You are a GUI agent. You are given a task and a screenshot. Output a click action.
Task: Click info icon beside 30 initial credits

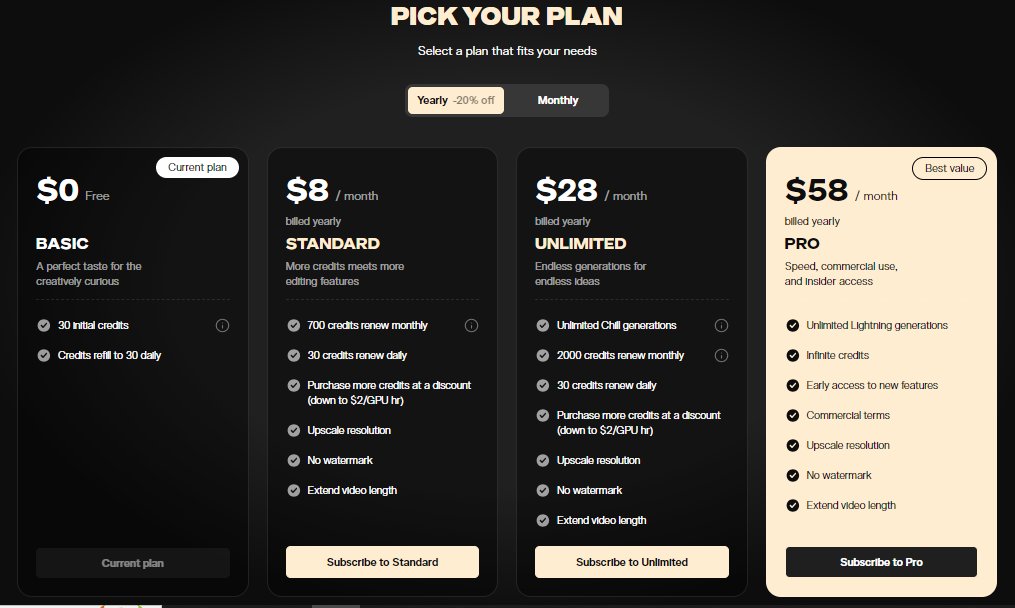point(222,325)
